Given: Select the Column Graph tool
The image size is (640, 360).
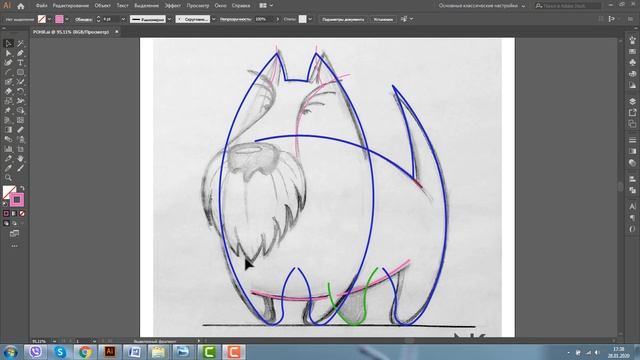Looking at the screenshot, I should click(x=8, y=149).
